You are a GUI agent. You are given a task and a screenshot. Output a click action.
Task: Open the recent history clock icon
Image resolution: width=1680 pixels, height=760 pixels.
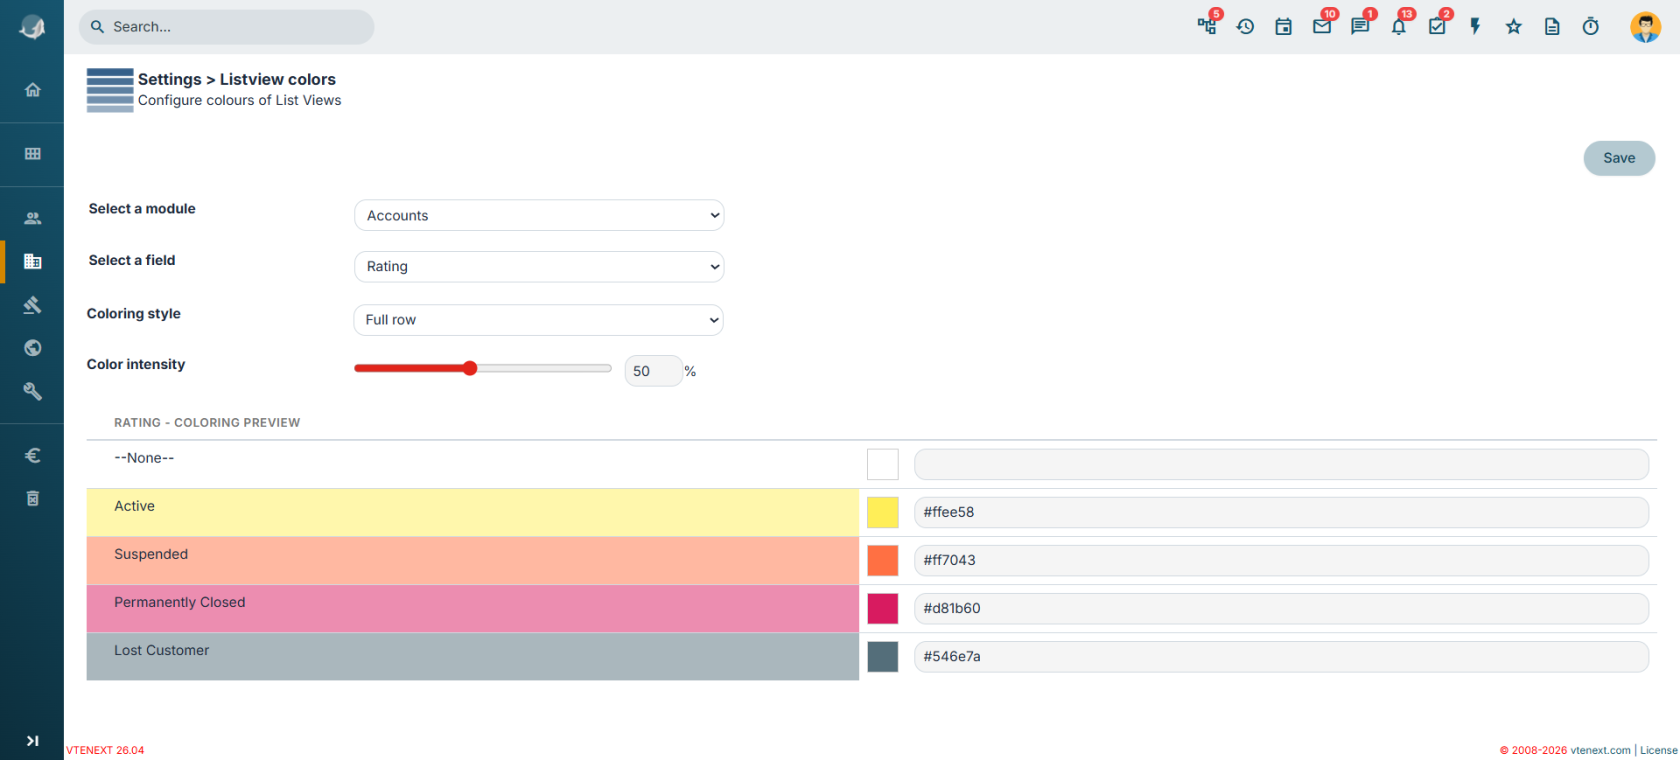1245,27
